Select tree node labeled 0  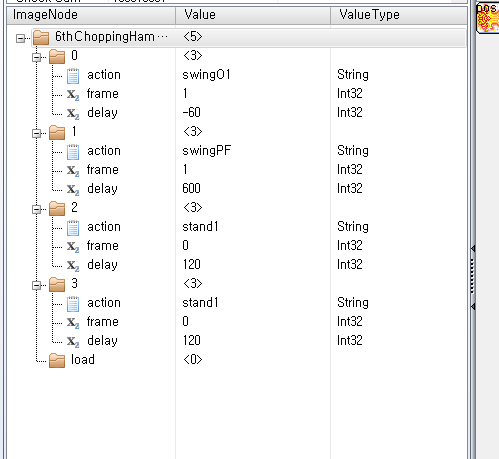pyautogui.click(x=74, y=55)
